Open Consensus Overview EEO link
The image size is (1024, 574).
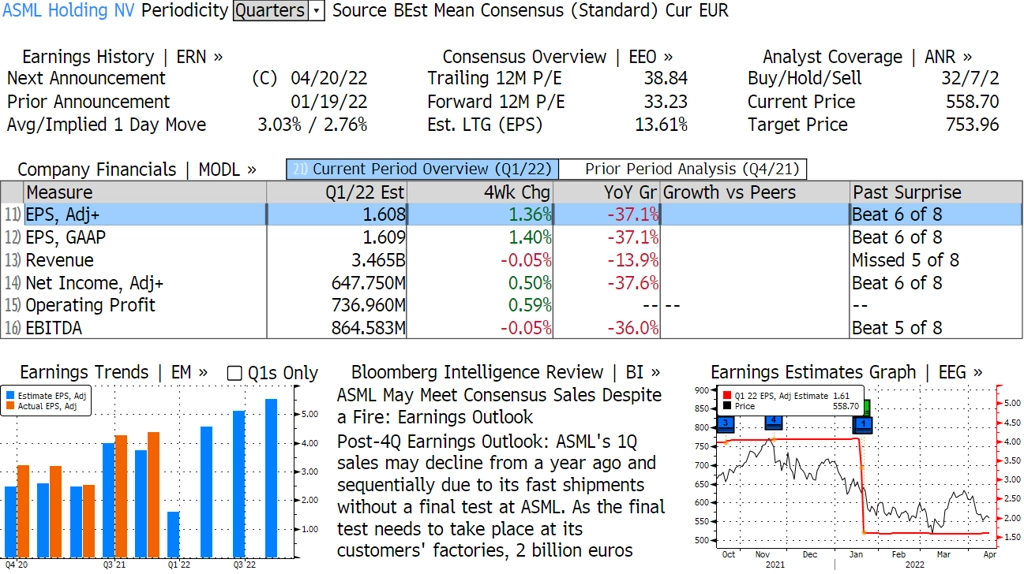click(x=558, y=57)
